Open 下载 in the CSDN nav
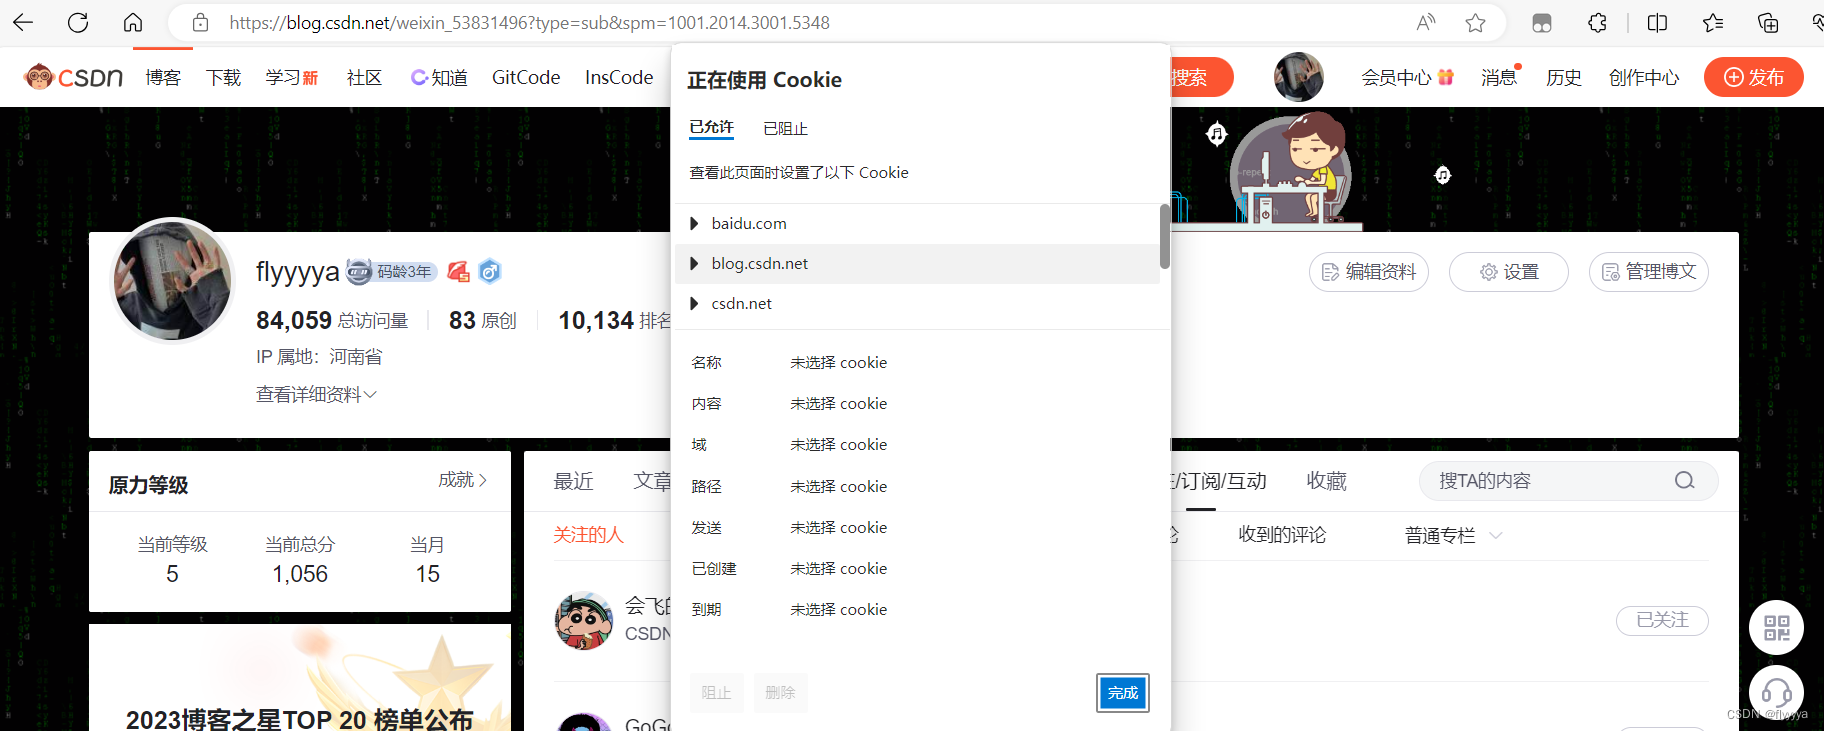This screenshot has height=731, width=1824. [223, 78]
